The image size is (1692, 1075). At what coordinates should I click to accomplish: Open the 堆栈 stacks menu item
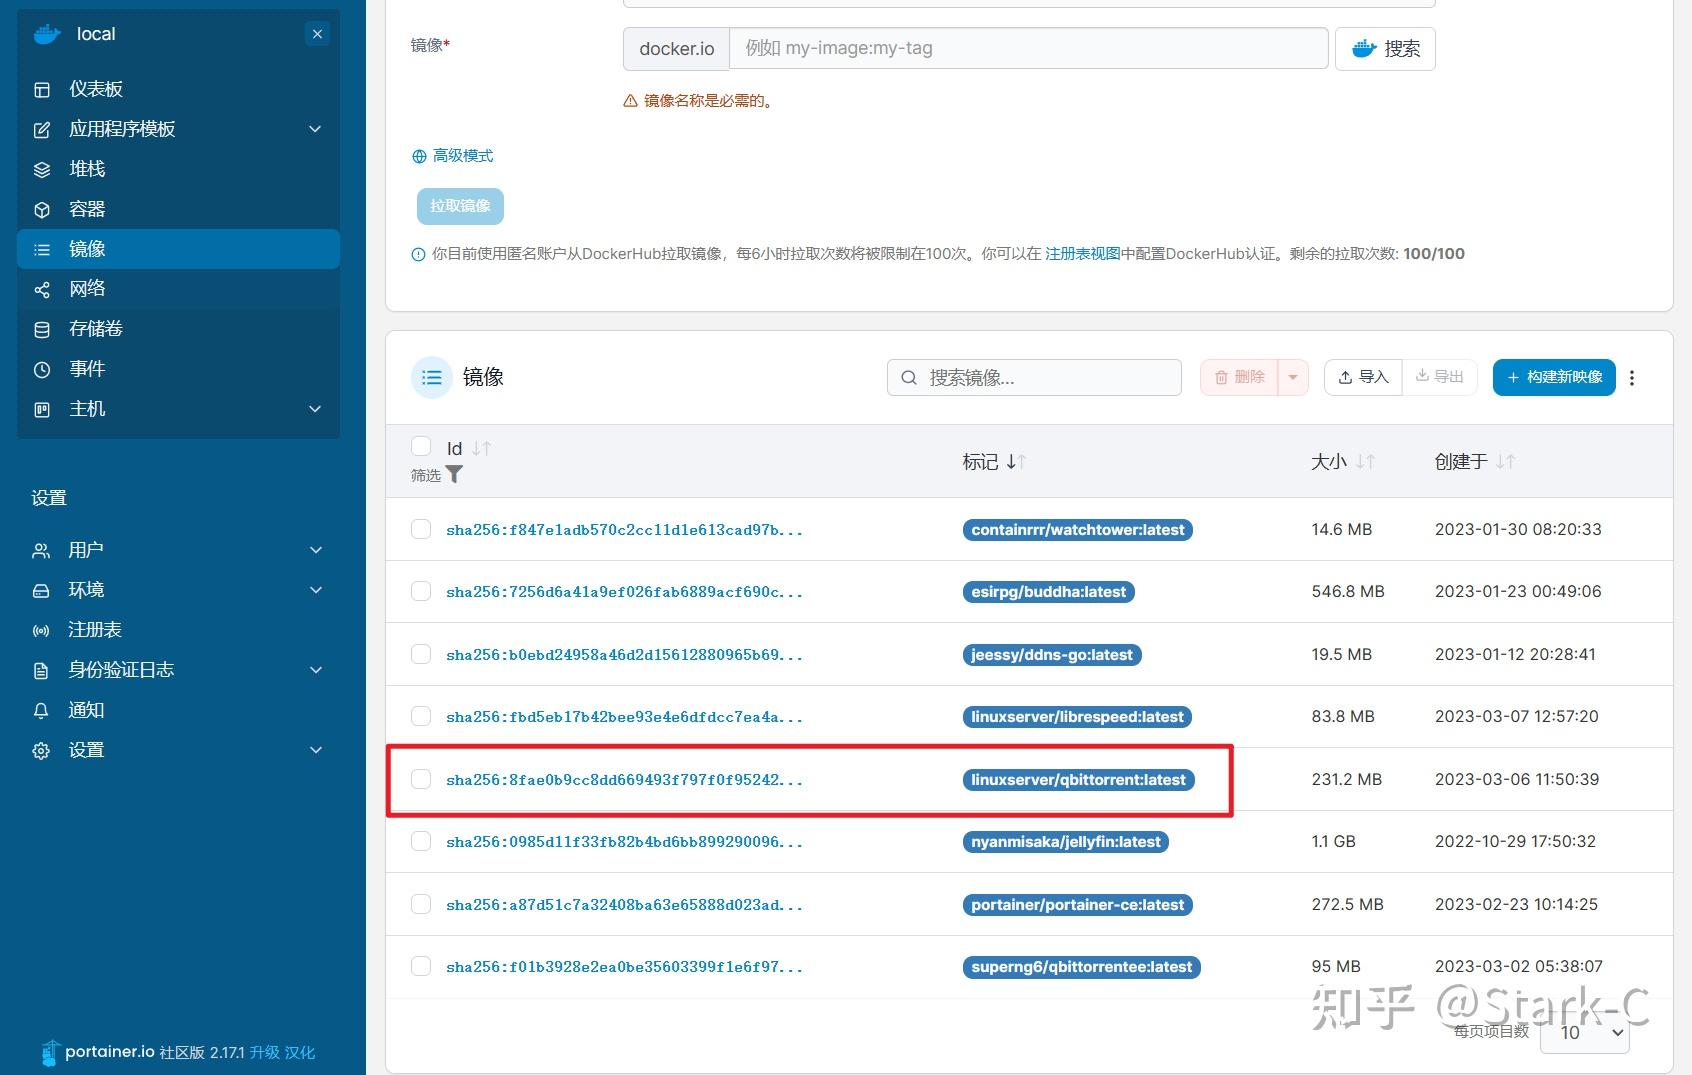(x=86, y=168)
